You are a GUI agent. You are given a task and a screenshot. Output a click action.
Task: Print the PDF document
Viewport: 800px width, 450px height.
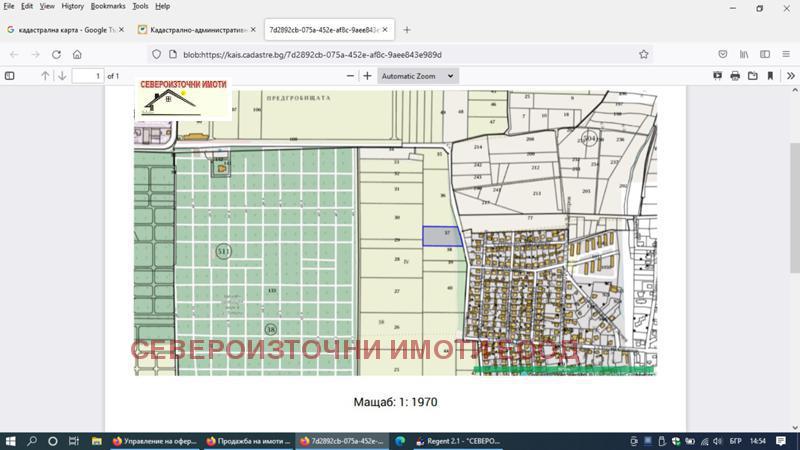pos(735,76)
